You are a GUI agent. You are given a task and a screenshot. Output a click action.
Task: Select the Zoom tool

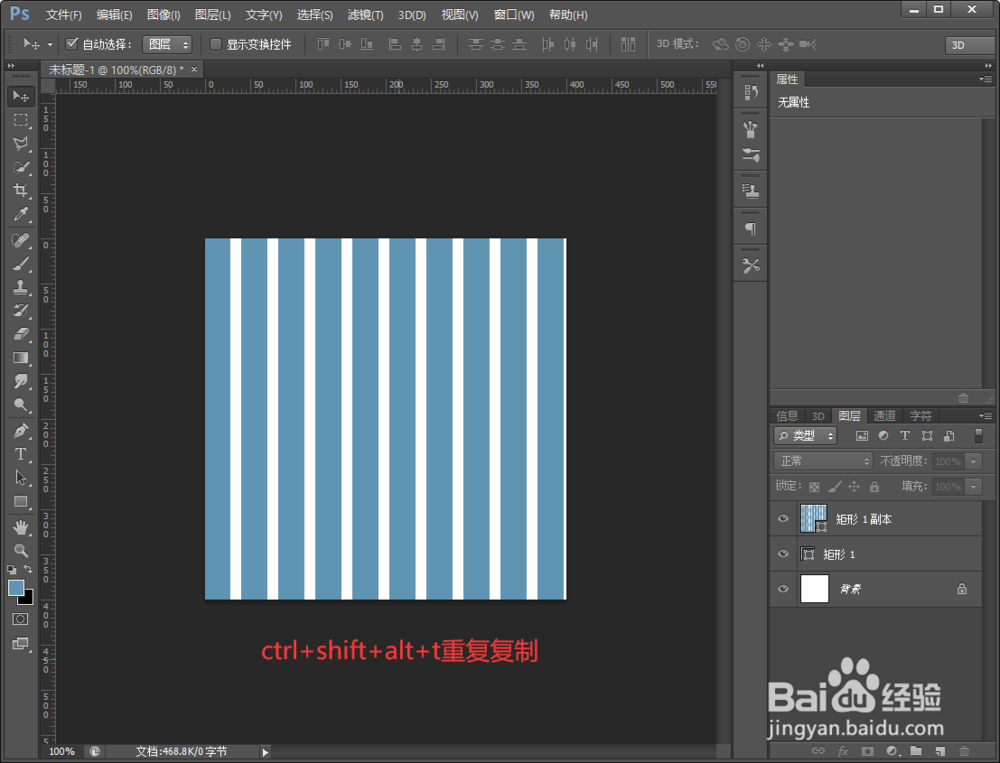[x=20, y=550]
